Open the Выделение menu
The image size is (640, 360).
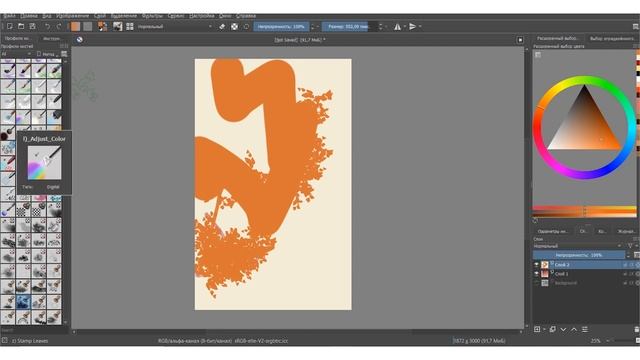(124, 16)
